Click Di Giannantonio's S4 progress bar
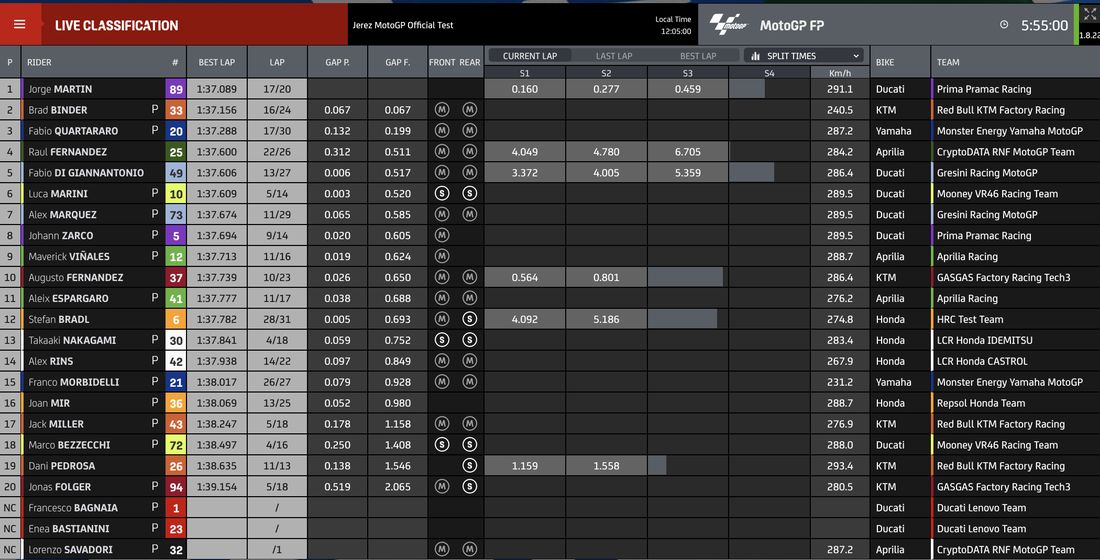The image size is (1100, 560). point(752,173)
